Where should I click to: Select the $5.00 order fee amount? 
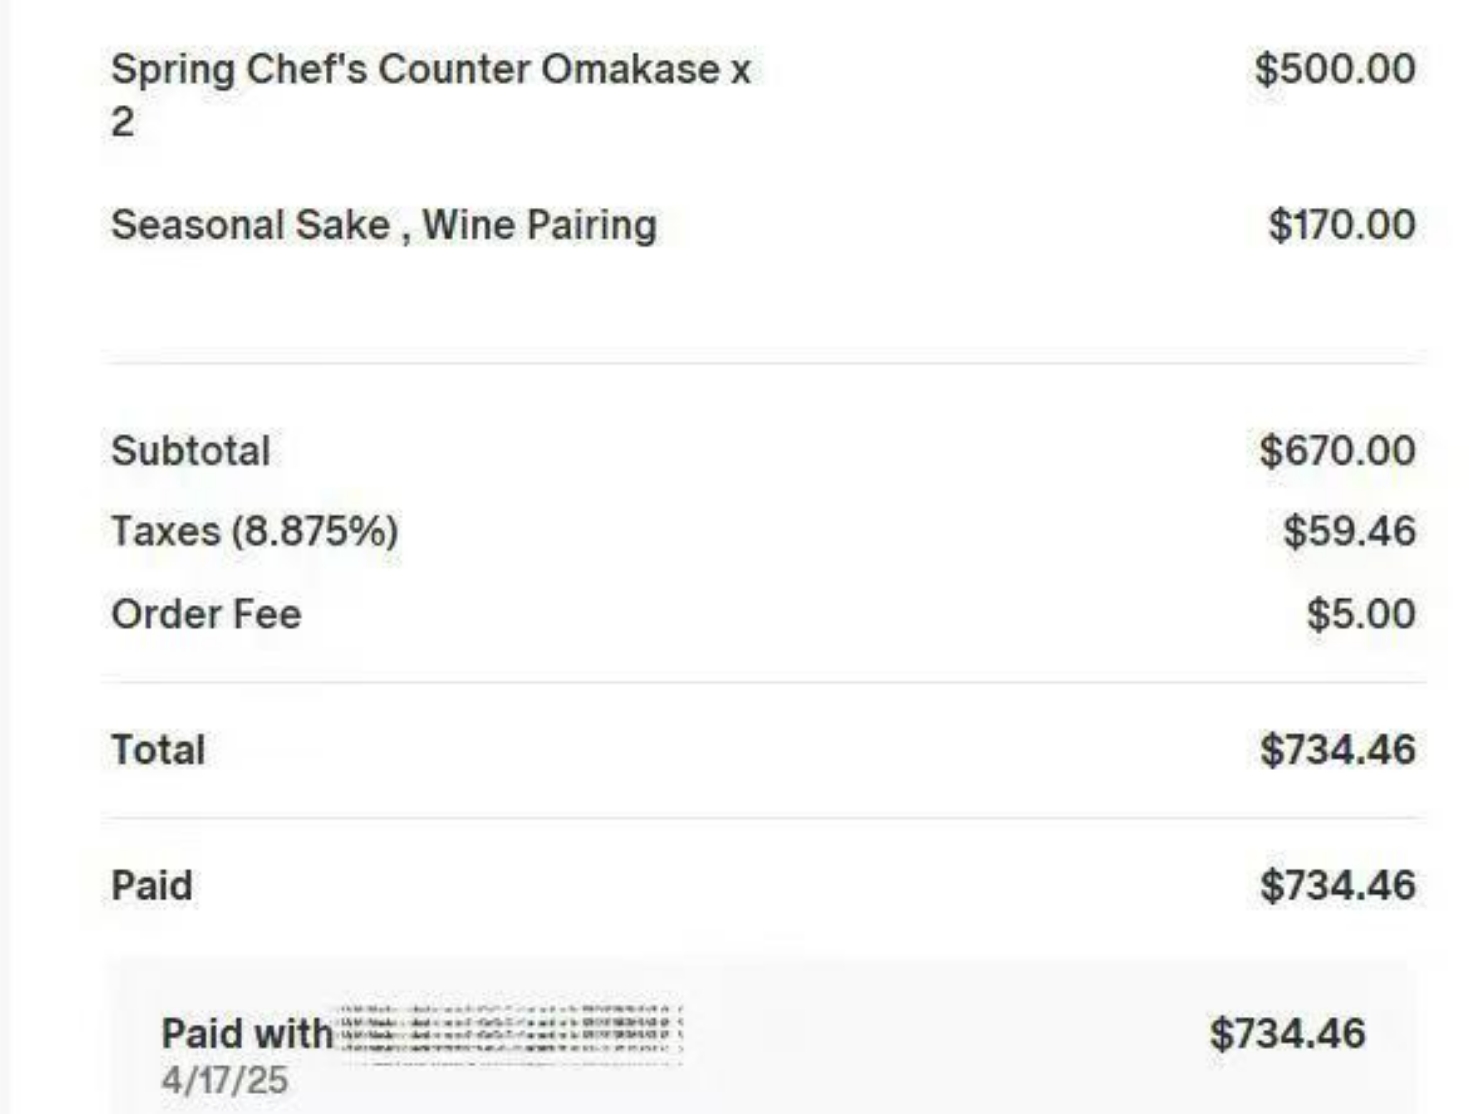(1361, 613)
